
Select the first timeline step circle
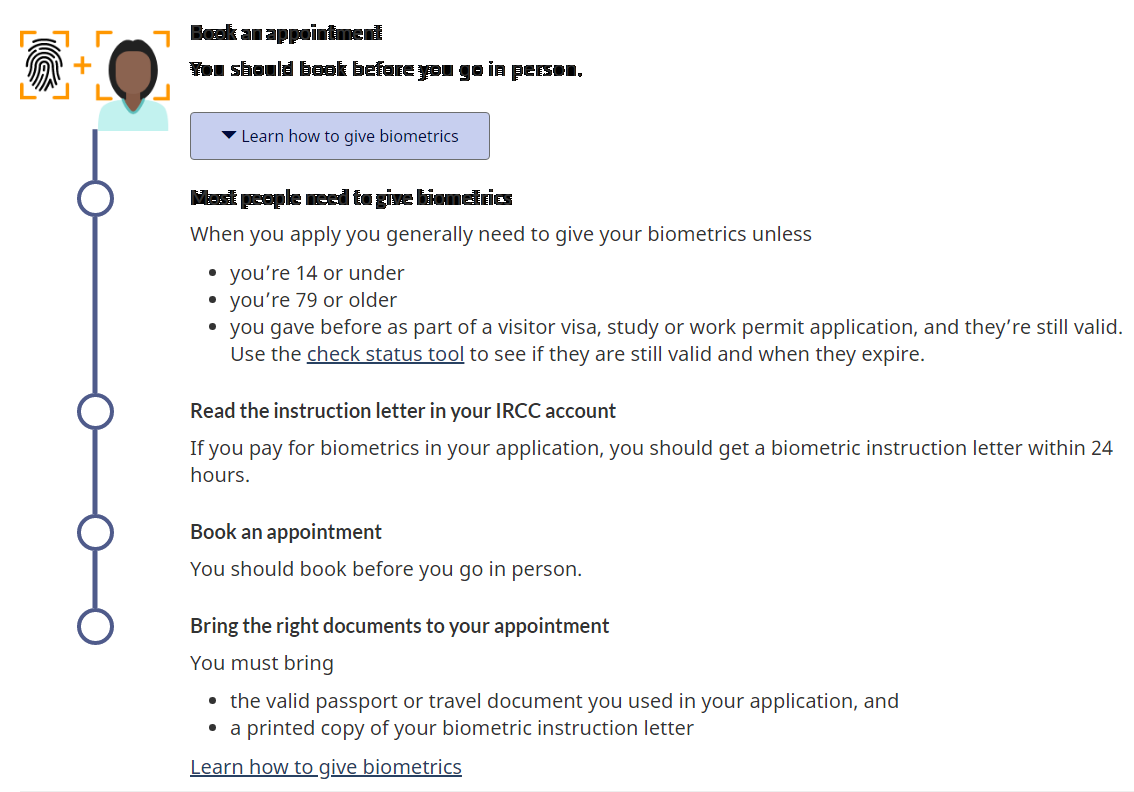pyautogui.click(x=95, y=198)
